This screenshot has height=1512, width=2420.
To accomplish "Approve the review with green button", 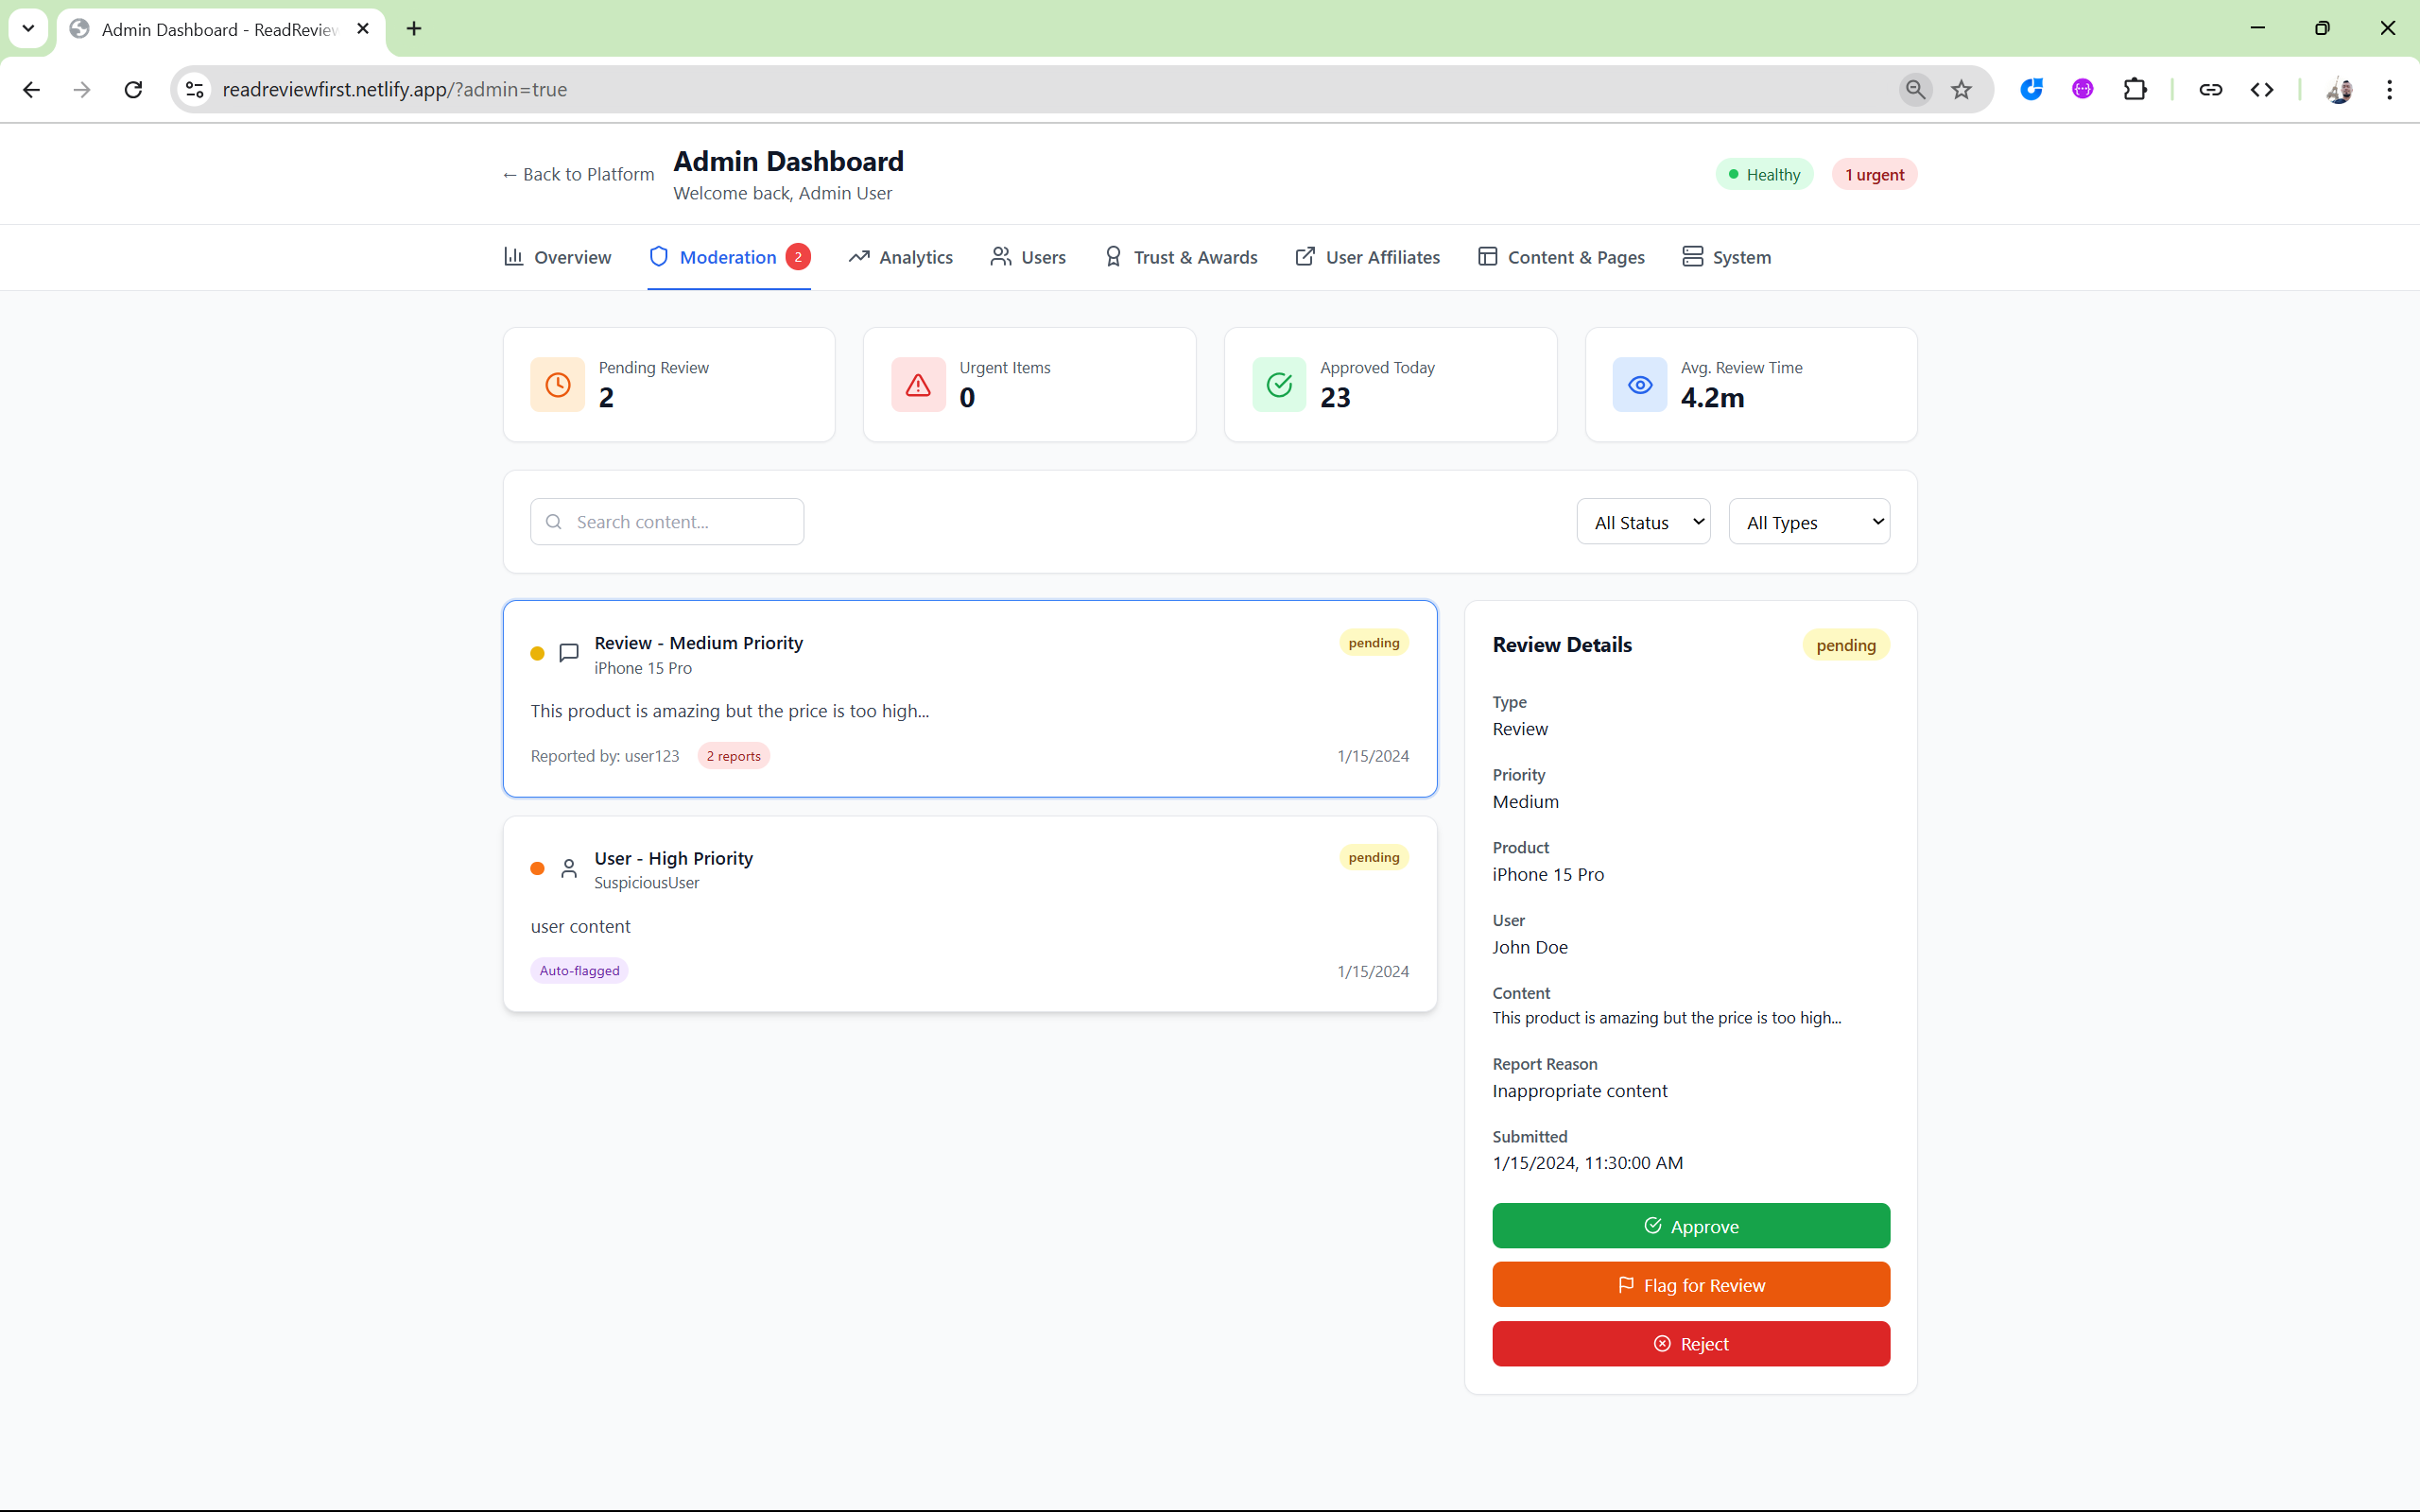I will click(x=1690, y=1226).
